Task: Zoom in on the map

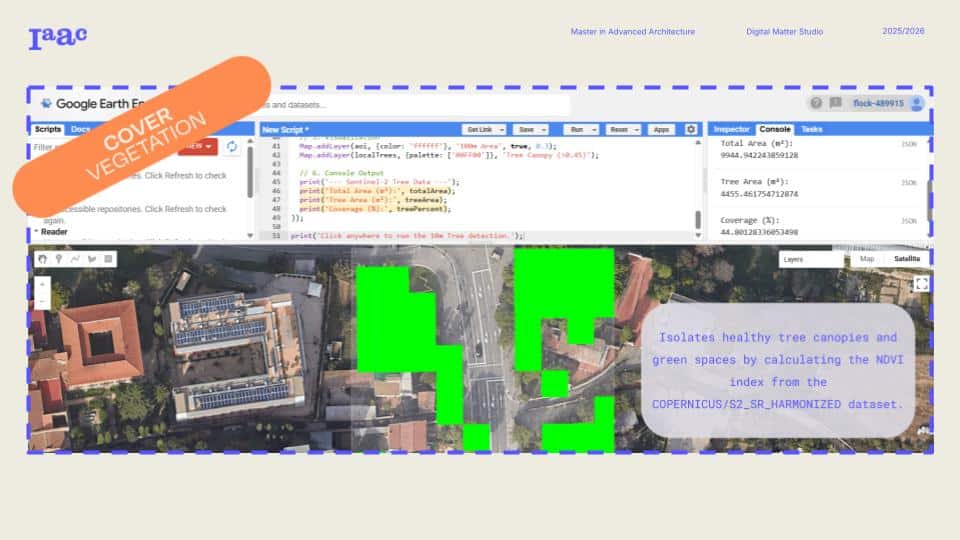Action: [x=42, y=283]
